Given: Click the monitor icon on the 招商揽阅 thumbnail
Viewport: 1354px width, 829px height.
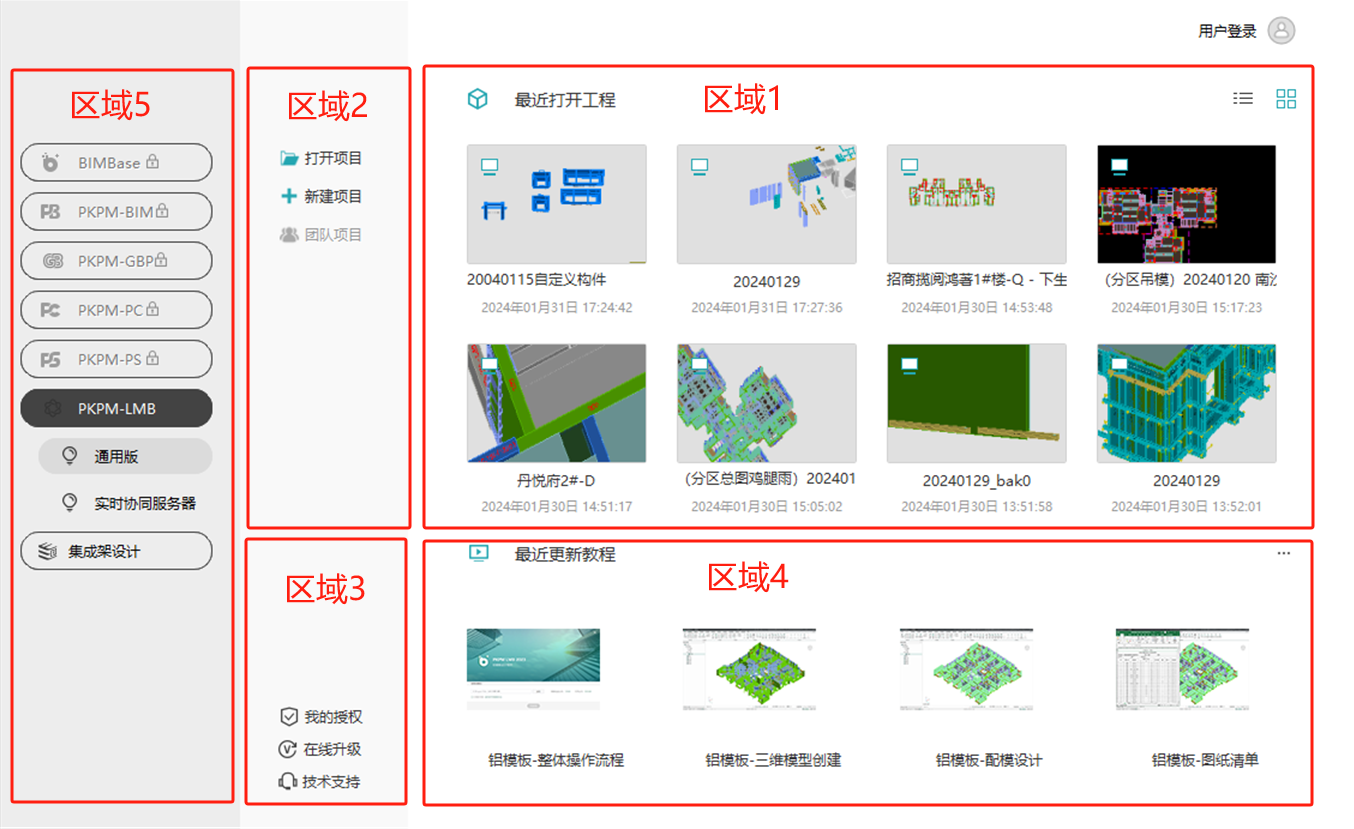Looking at the screenshot, I should coord(909,165).
